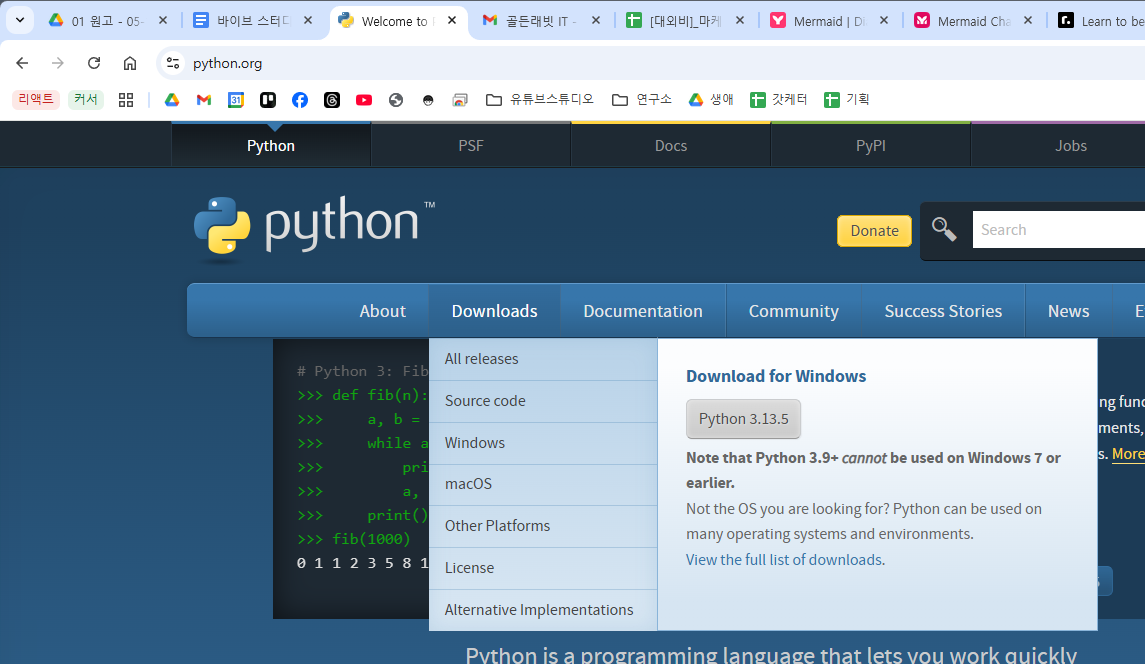Open Gmail bookmark icon
Screen dimensions: 1145x664
(204, 100)
